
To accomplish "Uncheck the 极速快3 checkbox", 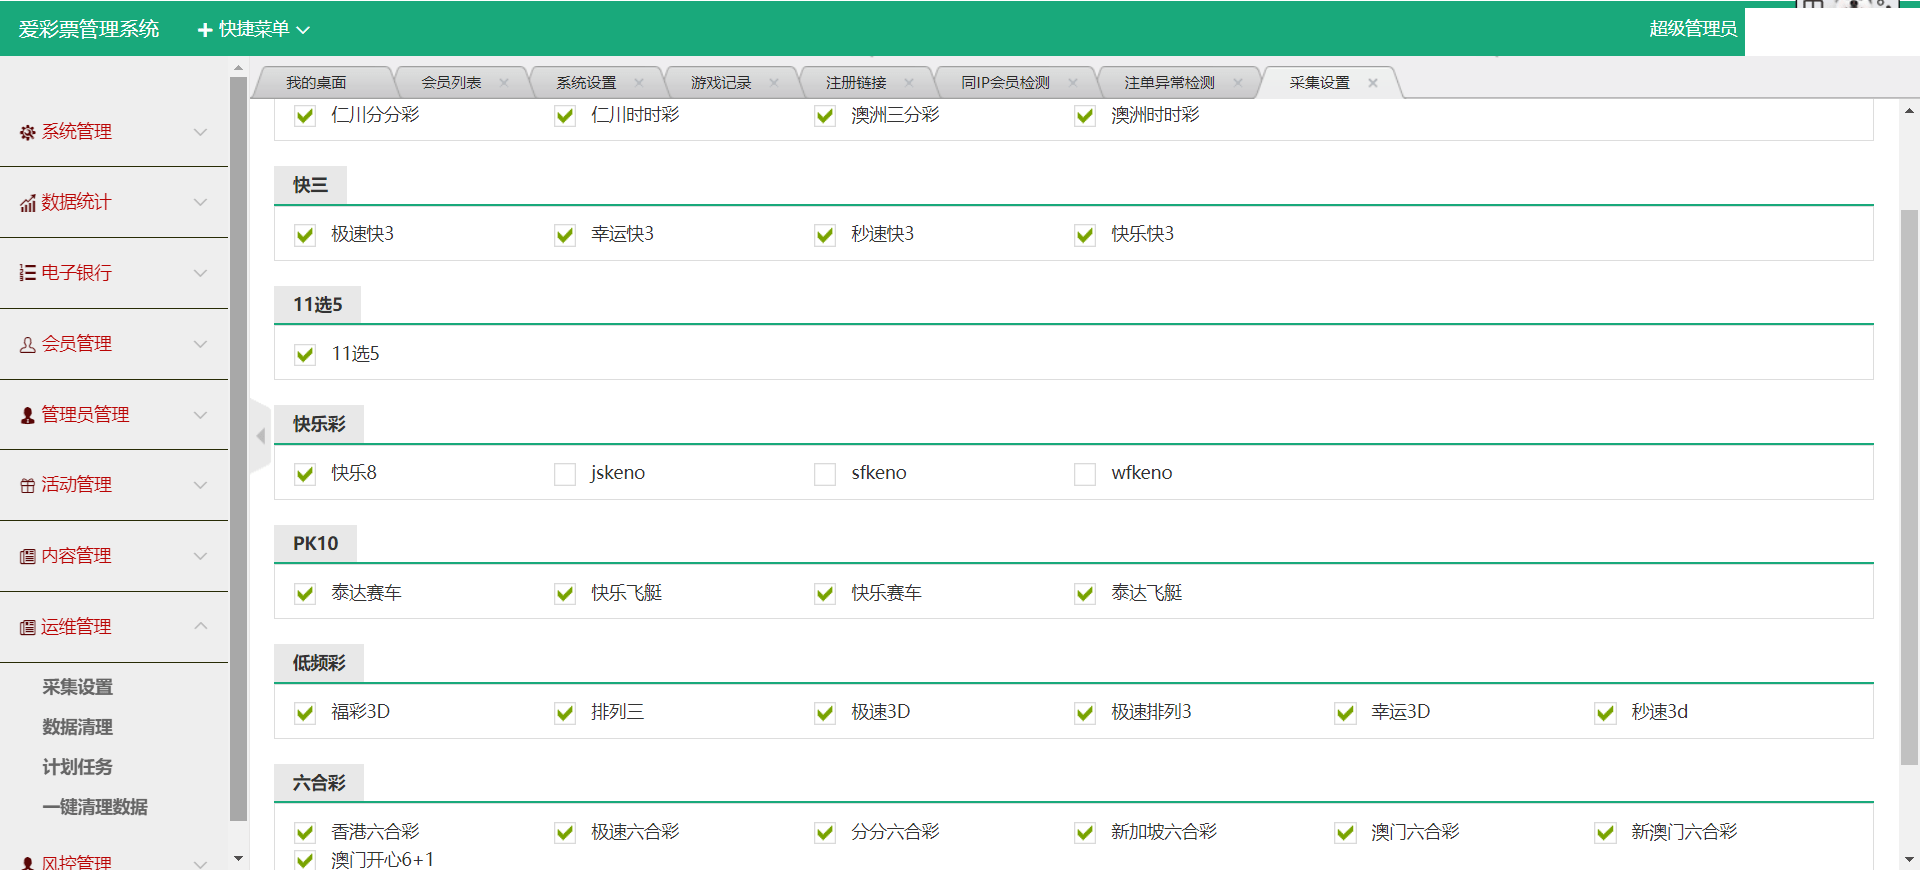I will (305, 235).
